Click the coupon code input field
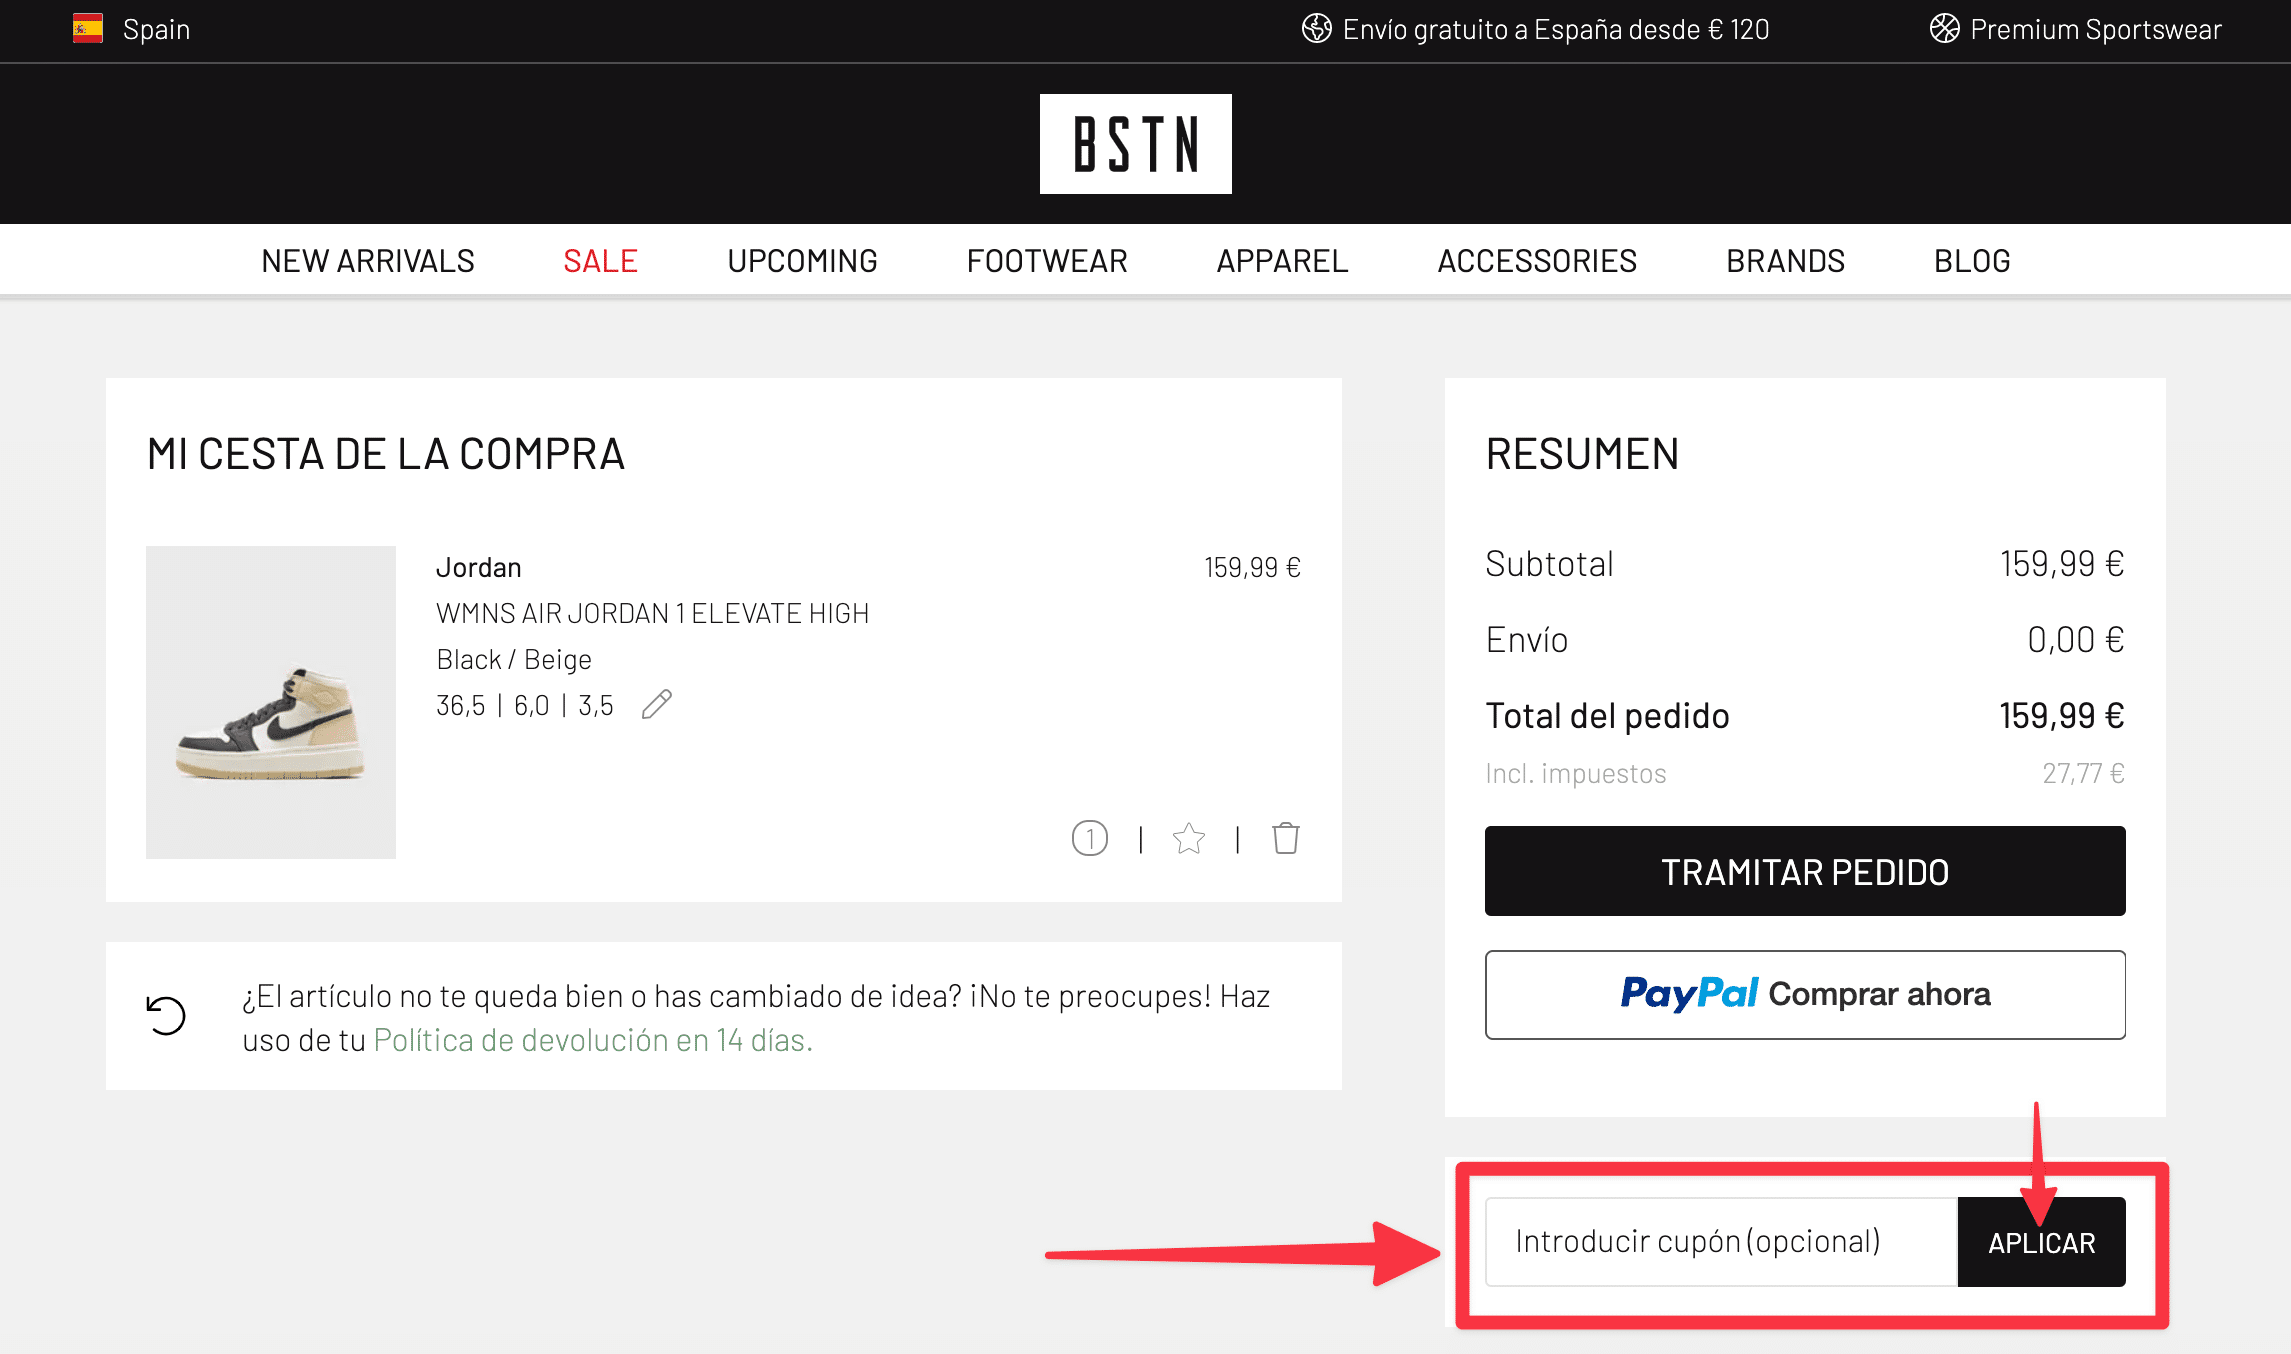This screenshot has height=1354, width=2291. 1720,1241
